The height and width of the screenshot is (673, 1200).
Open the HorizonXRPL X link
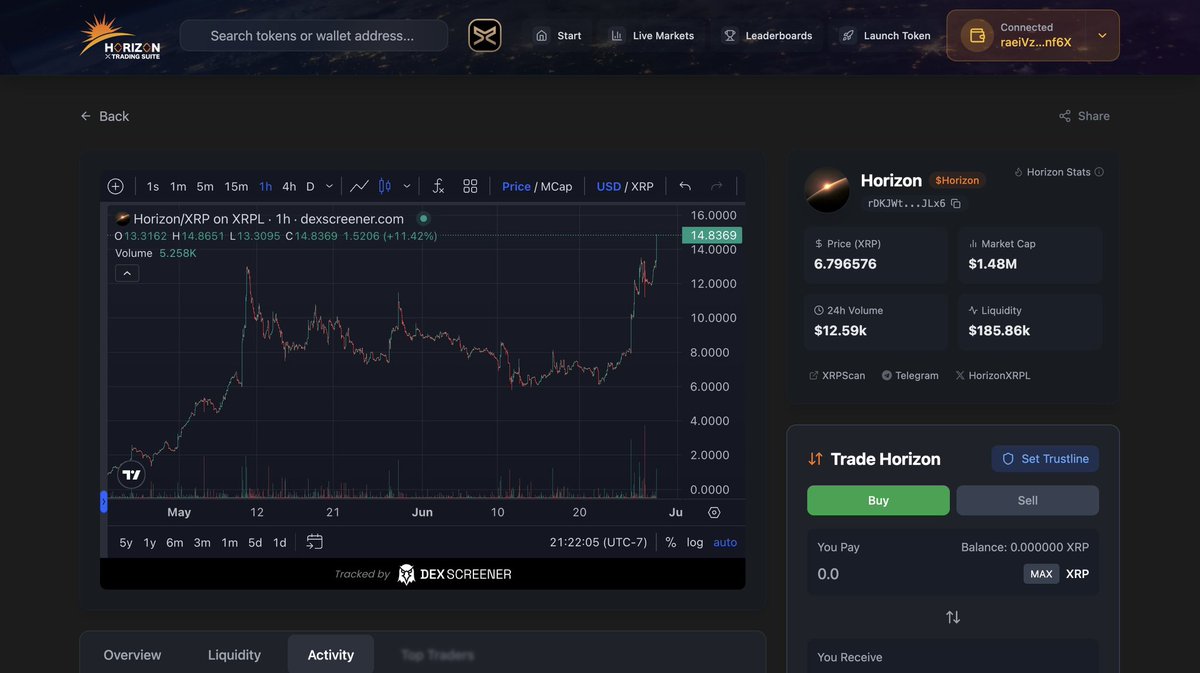coord(992,376)
